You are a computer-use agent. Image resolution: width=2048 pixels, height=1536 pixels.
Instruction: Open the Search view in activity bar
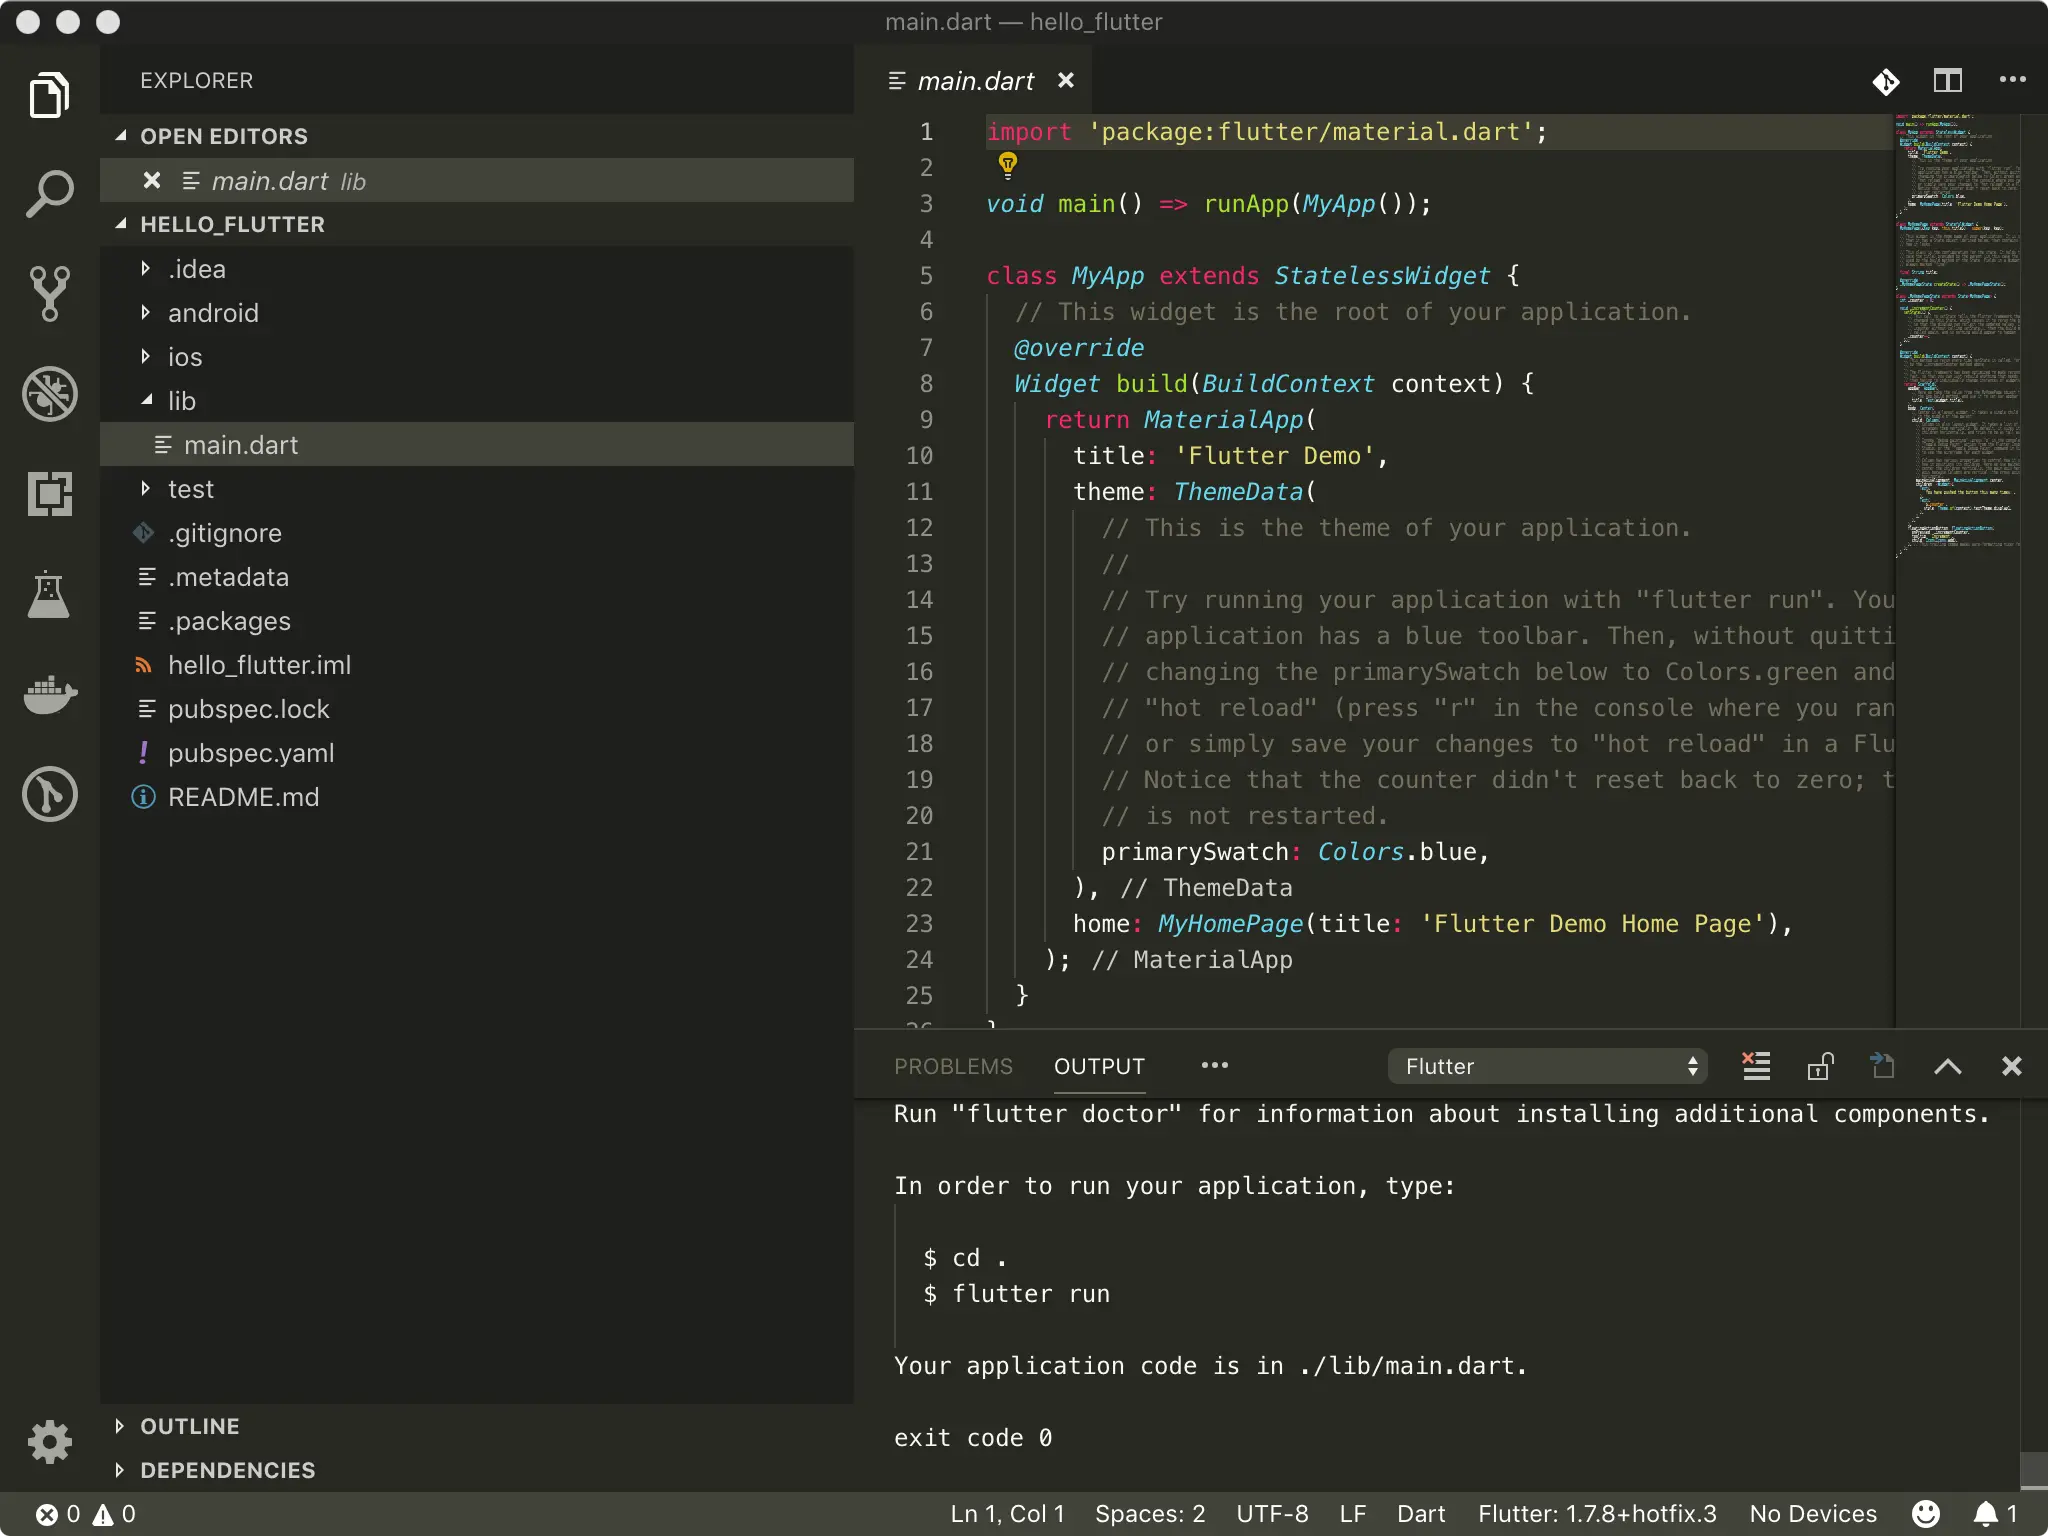click(49, 193)
